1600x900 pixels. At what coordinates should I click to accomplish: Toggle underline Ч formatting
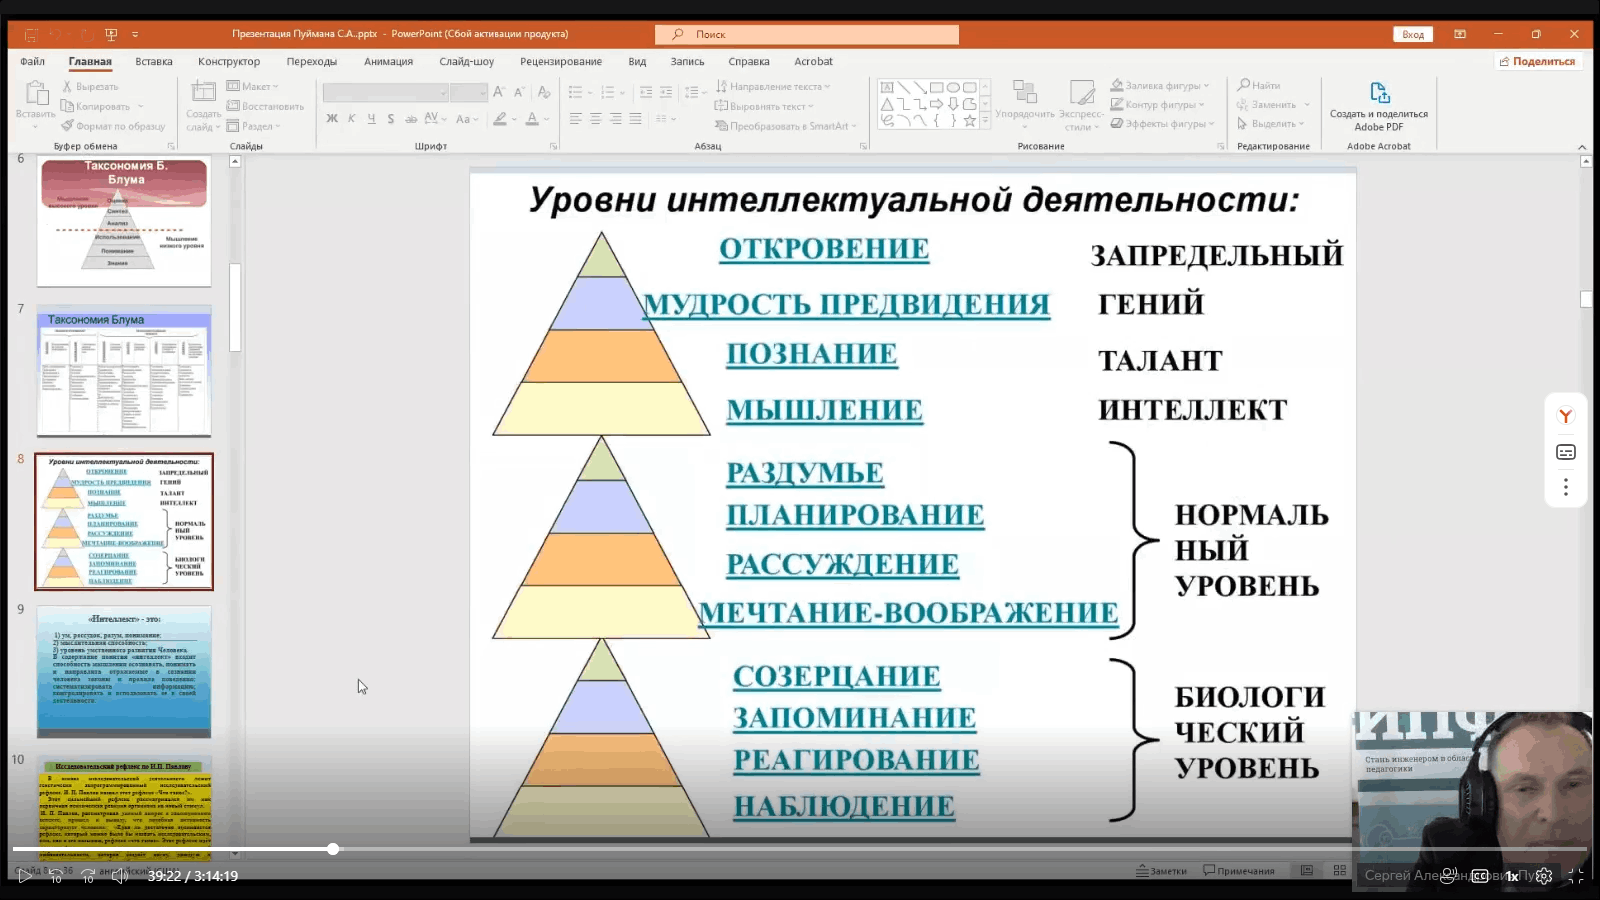click(x=371, y=119)
